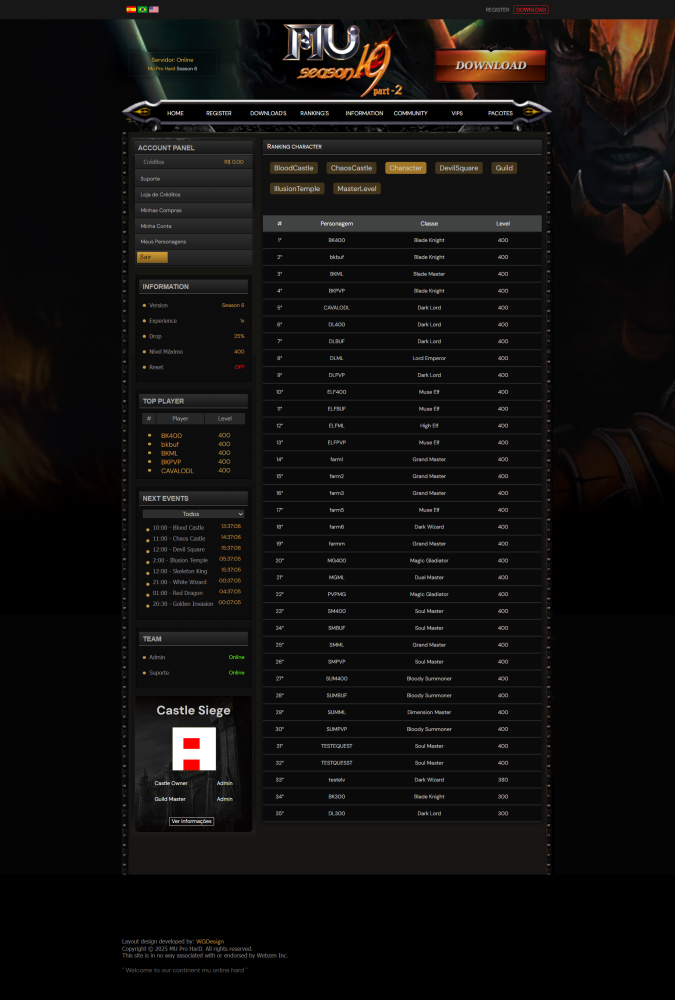Viewport: 675px width, 1000px height.
Task: Select the Guild ranking tab
Action: (x=504, y=168)
